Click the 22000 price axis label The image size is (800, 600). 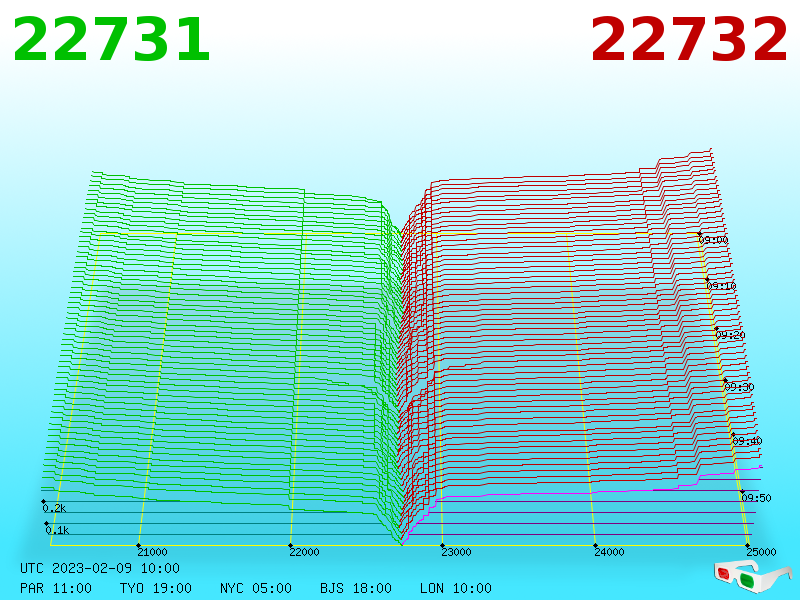click(304, 552)
